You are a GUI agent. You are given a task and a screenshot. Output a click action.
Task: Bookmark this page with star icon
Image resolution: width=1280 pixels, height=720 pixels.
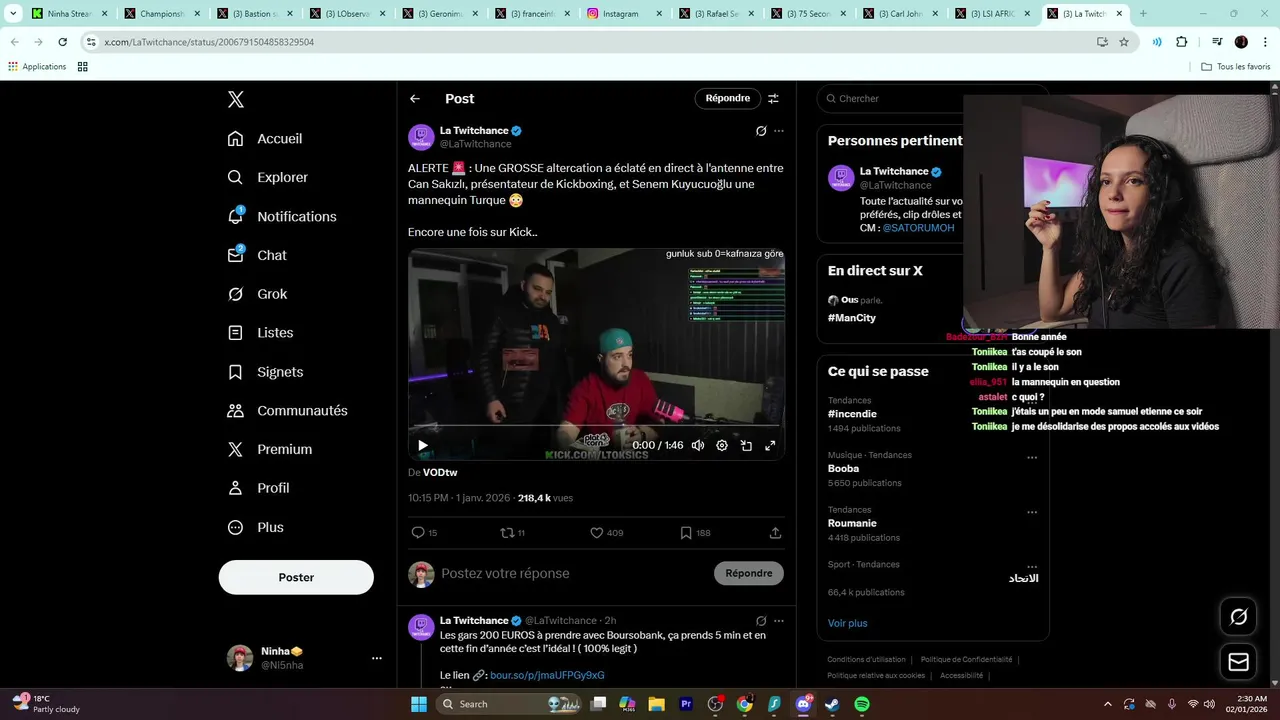tap(1124, 42)
